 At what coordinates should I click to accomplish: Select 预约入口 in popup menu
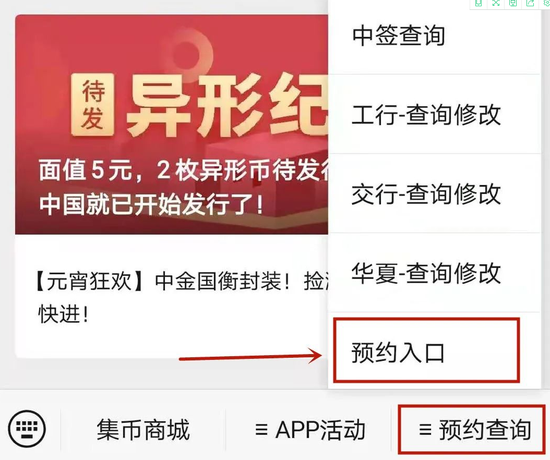[426, 350]
